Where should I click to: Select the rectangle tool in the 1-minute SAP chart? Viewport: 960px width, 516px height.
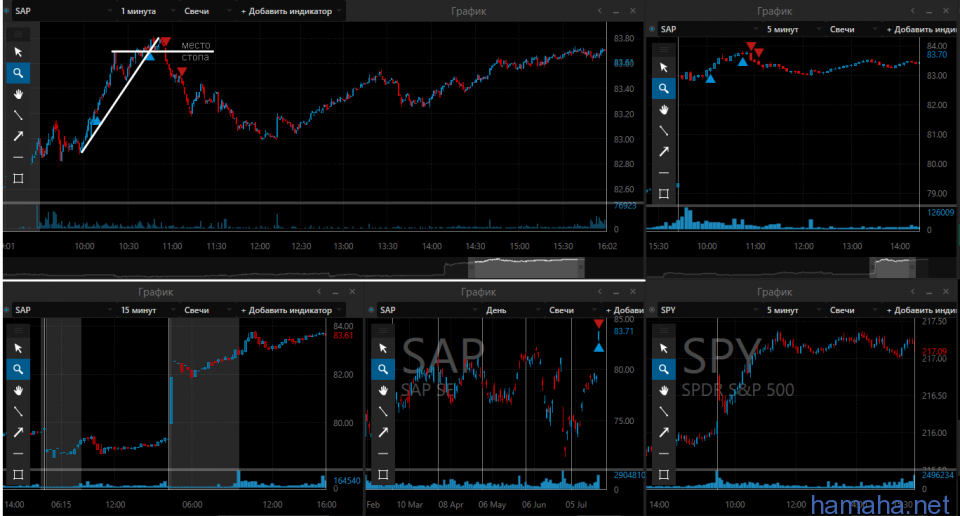18,178
